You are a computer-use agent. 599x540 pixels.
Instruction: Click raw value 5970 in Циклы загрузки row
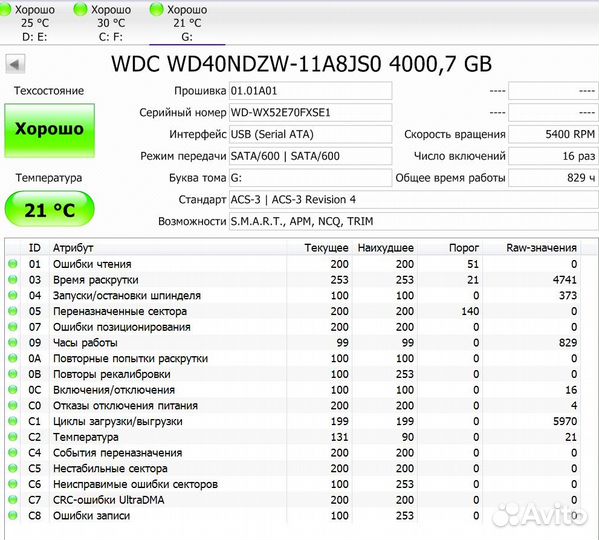[565, 421]
